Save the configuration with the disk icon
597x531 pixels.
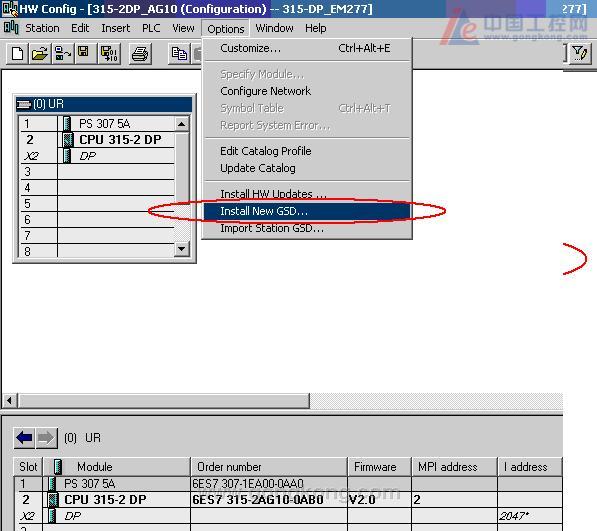84,54
